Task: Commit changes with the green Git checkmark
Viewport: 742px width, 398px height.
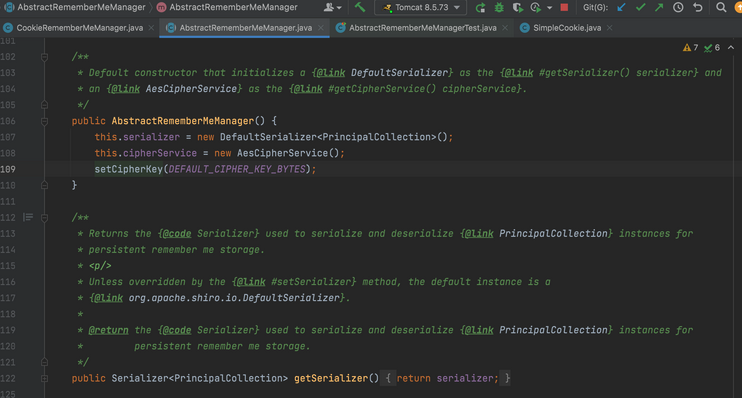Action: 640,8
